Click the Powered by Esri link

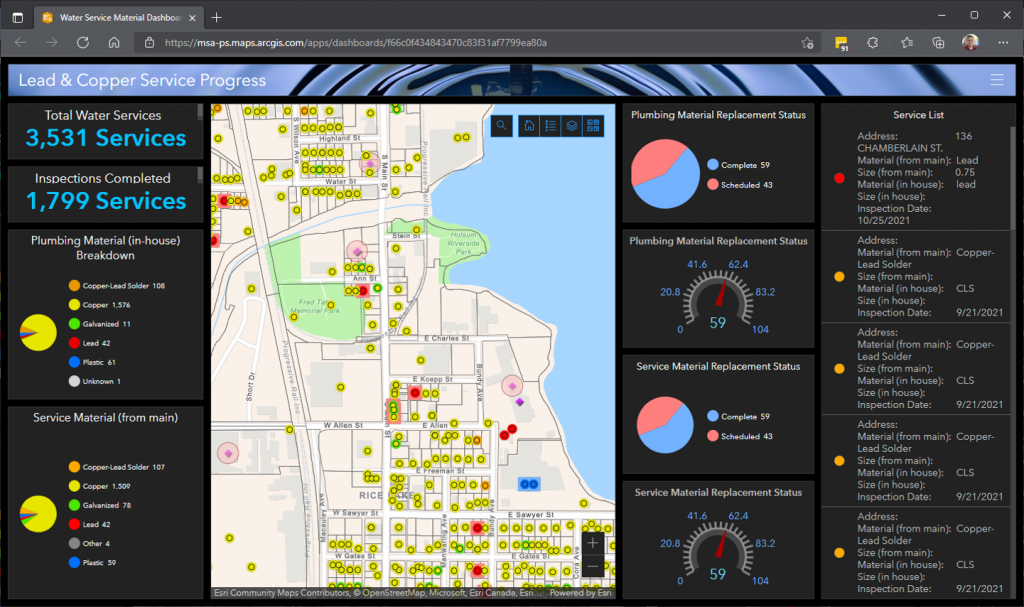point(582,592)
